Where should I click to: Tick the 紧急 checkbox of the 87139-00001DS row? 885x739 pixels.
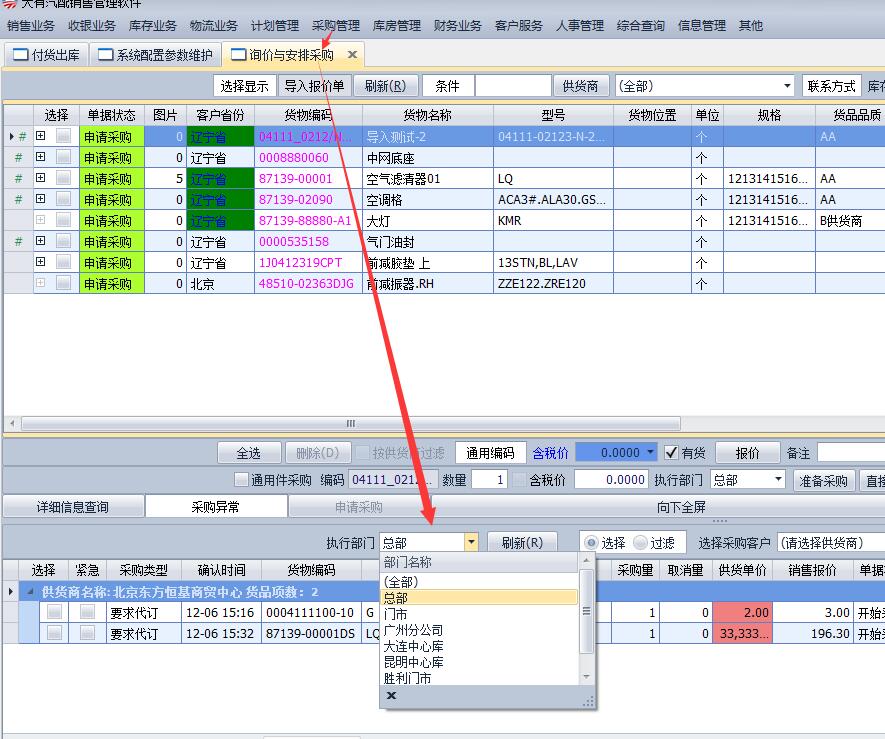point(87,633)
